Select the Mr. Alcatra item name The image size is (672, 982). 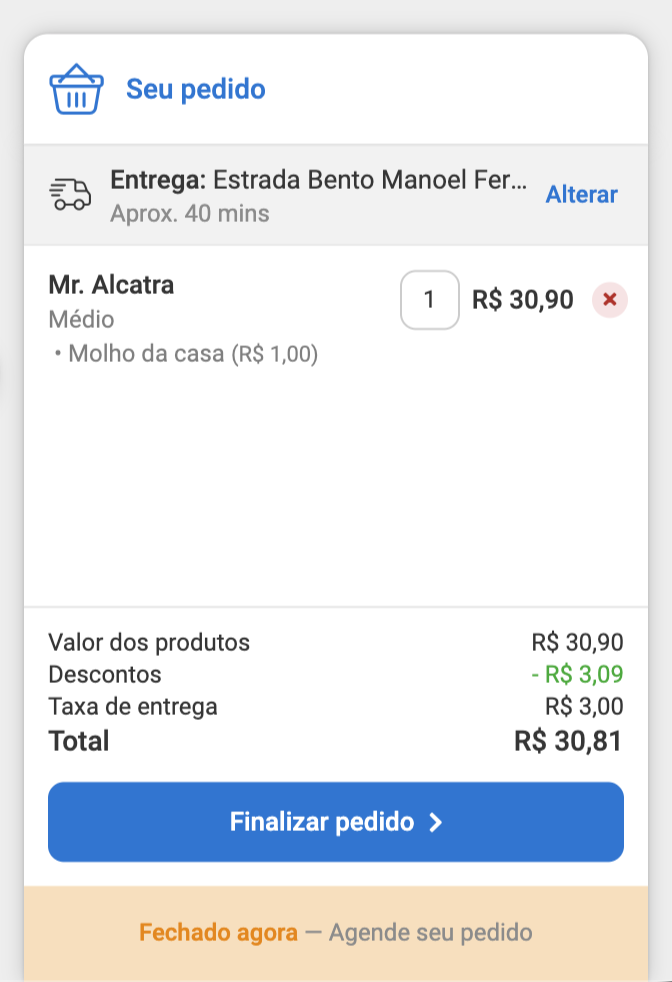click(111, 284)
